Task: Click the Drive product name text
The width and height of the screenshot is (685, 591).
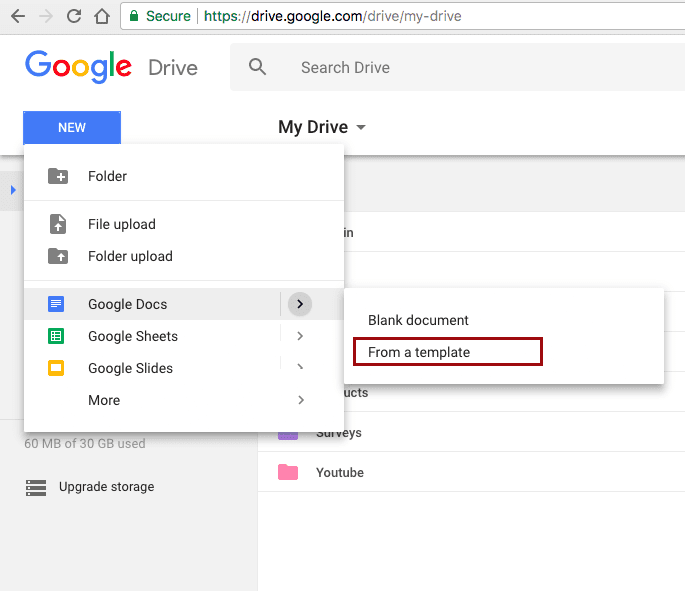Action: [173, 68]
